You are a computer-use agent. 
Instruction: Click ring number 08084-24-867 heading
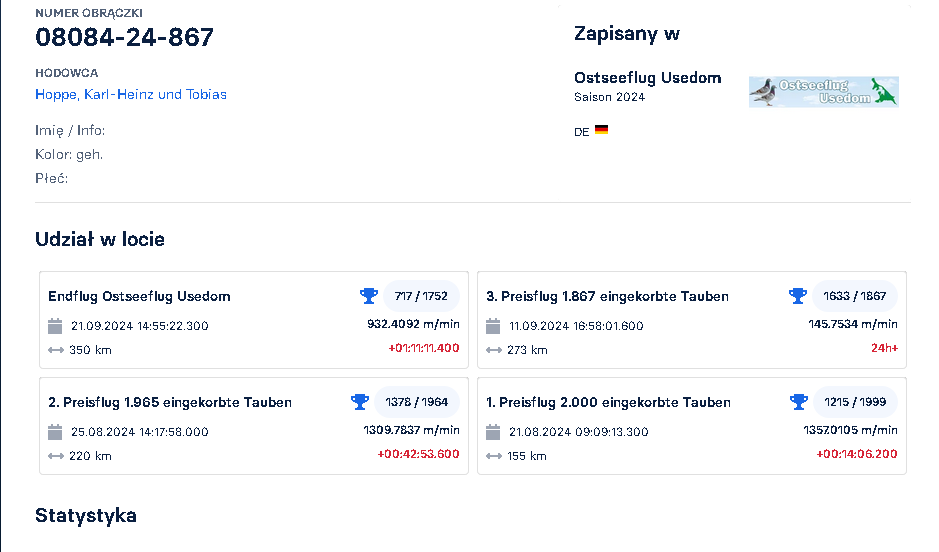pos(124,38)
